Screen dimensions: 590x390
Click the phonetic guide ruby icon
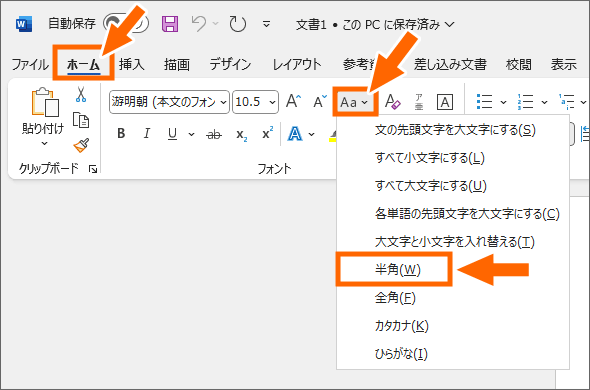pyautogui.click(x=419, y=102)
